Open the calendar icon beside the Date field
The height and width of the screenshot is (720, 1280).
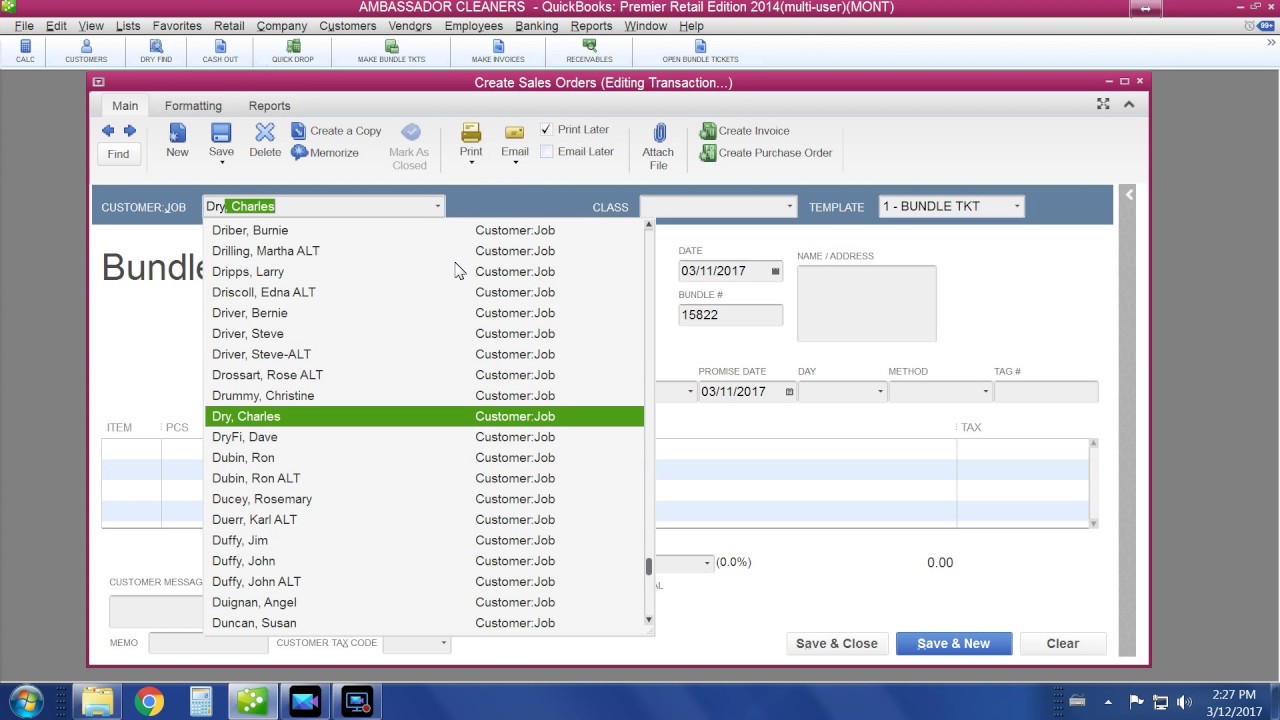(775, 271)
